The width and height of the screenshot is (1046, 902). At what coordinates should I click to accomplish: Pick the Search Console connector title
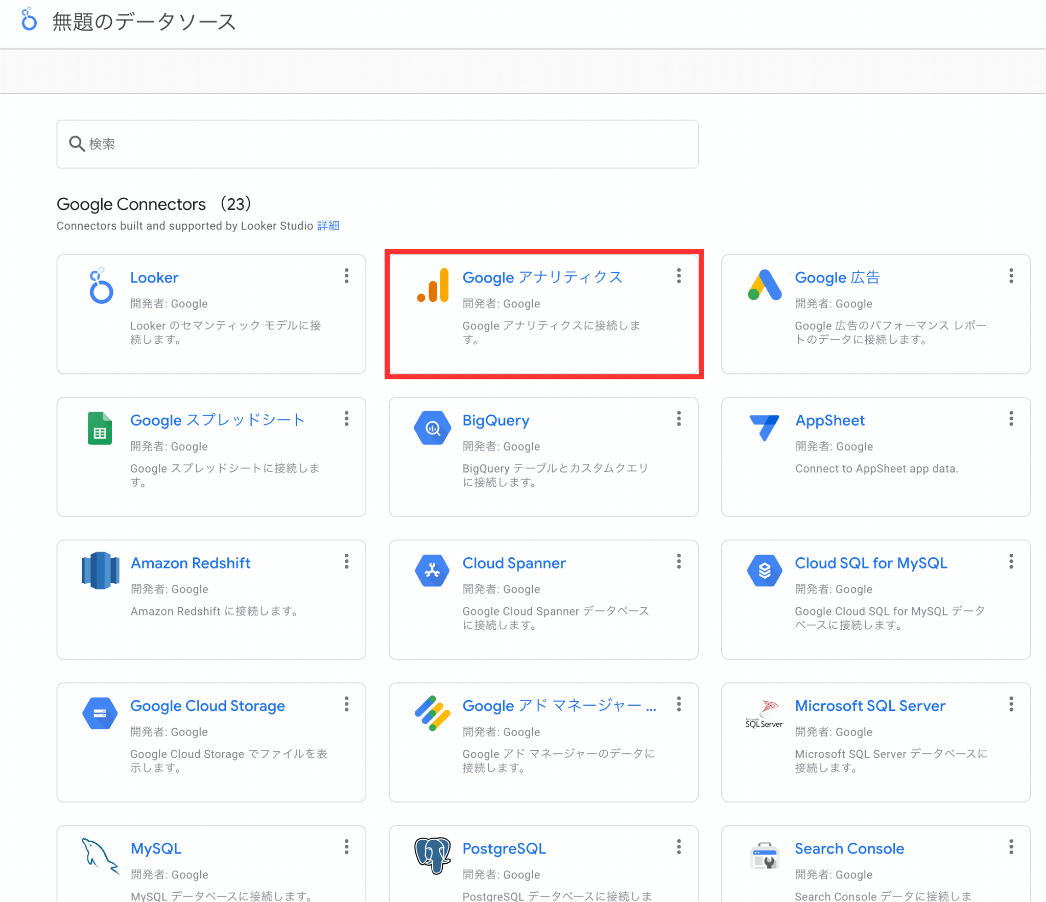(849, 849)
